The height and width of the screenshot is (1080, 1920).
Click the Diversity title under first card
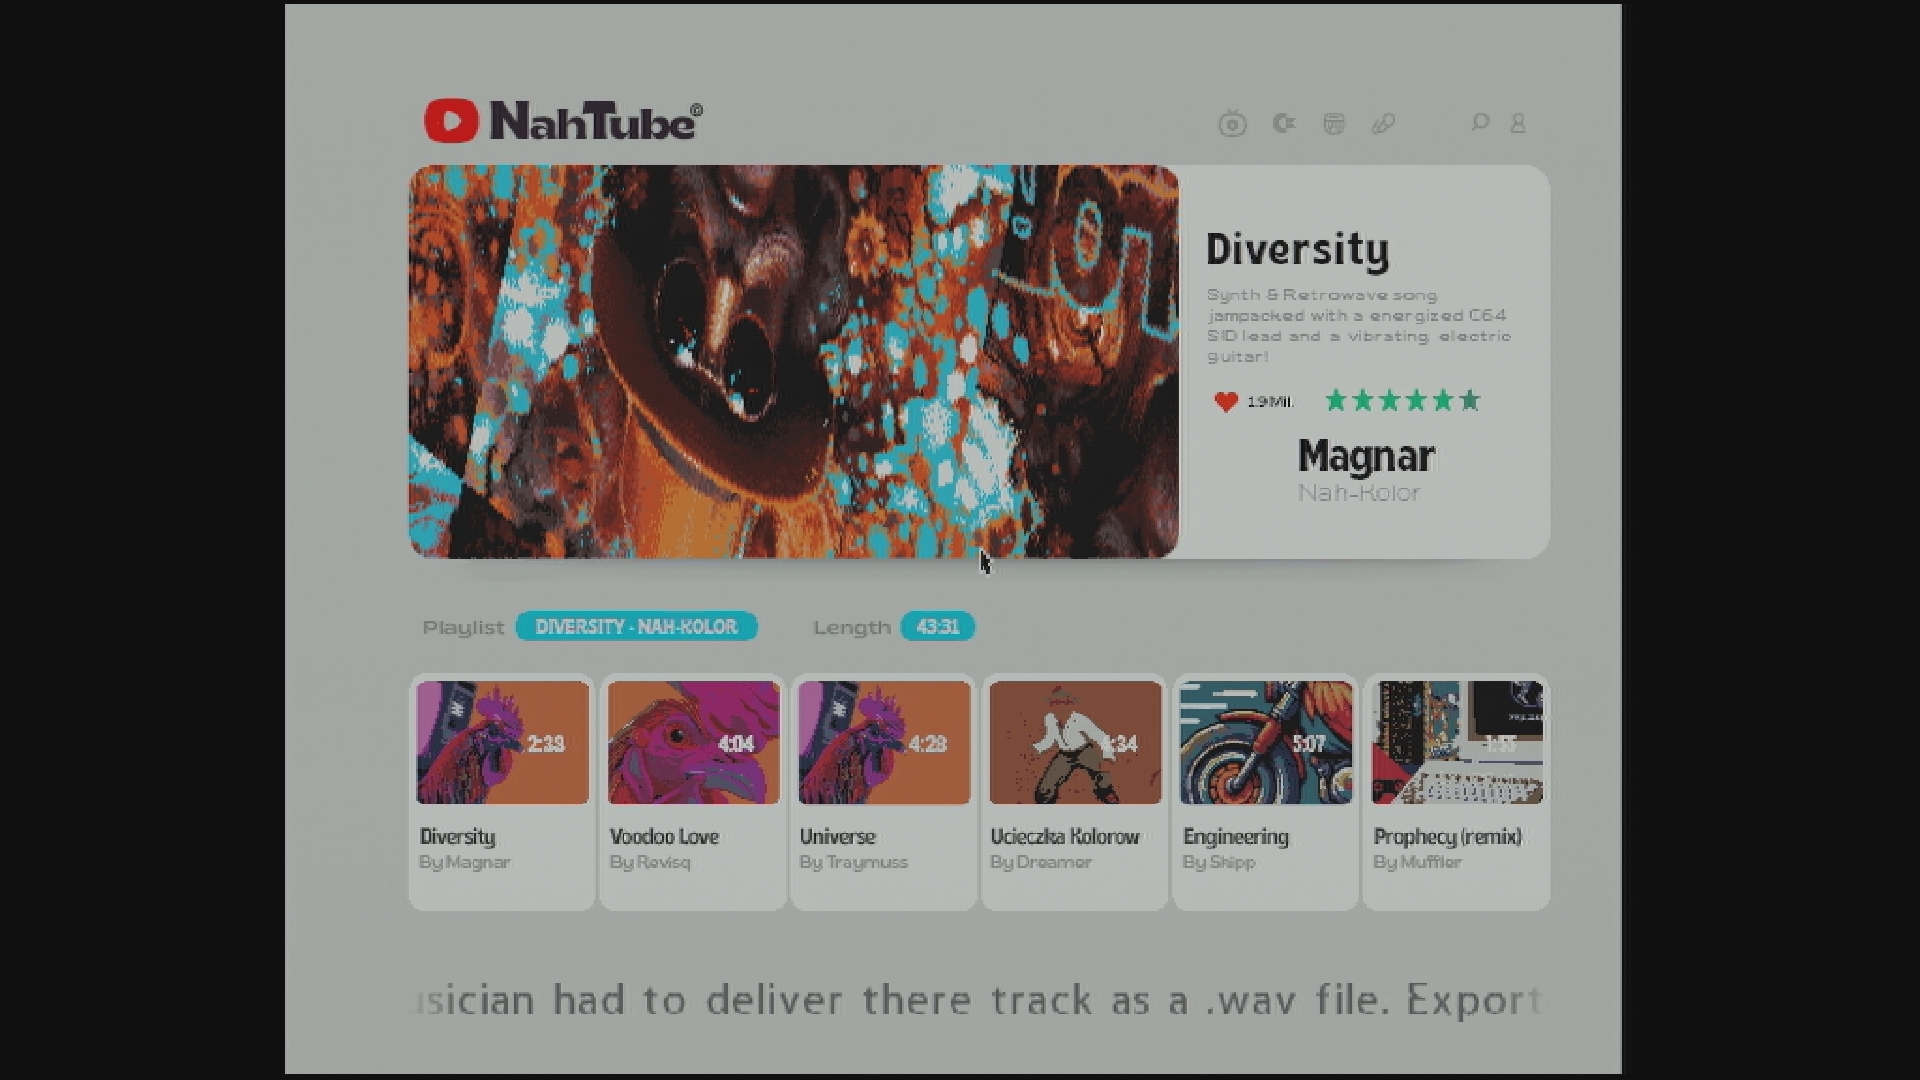tap(458, 837)
